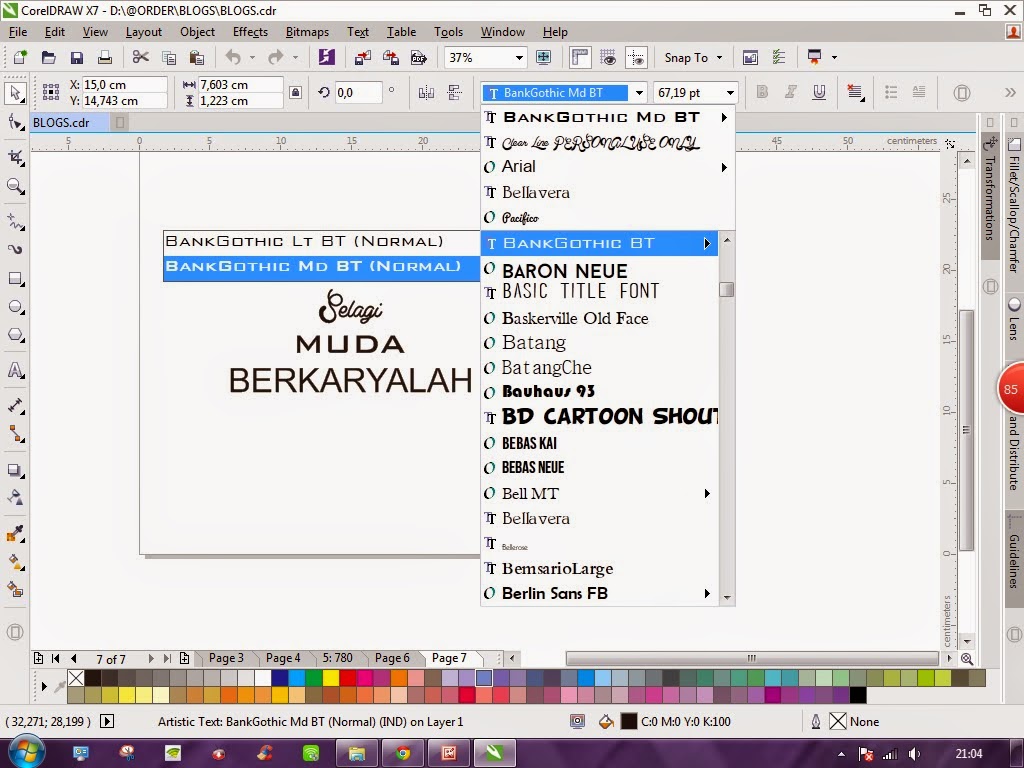Image resolution: width=1024 pixels, height=768 pixels.
Task: Select the Ellipse tool
Action: tap(14, 307)
